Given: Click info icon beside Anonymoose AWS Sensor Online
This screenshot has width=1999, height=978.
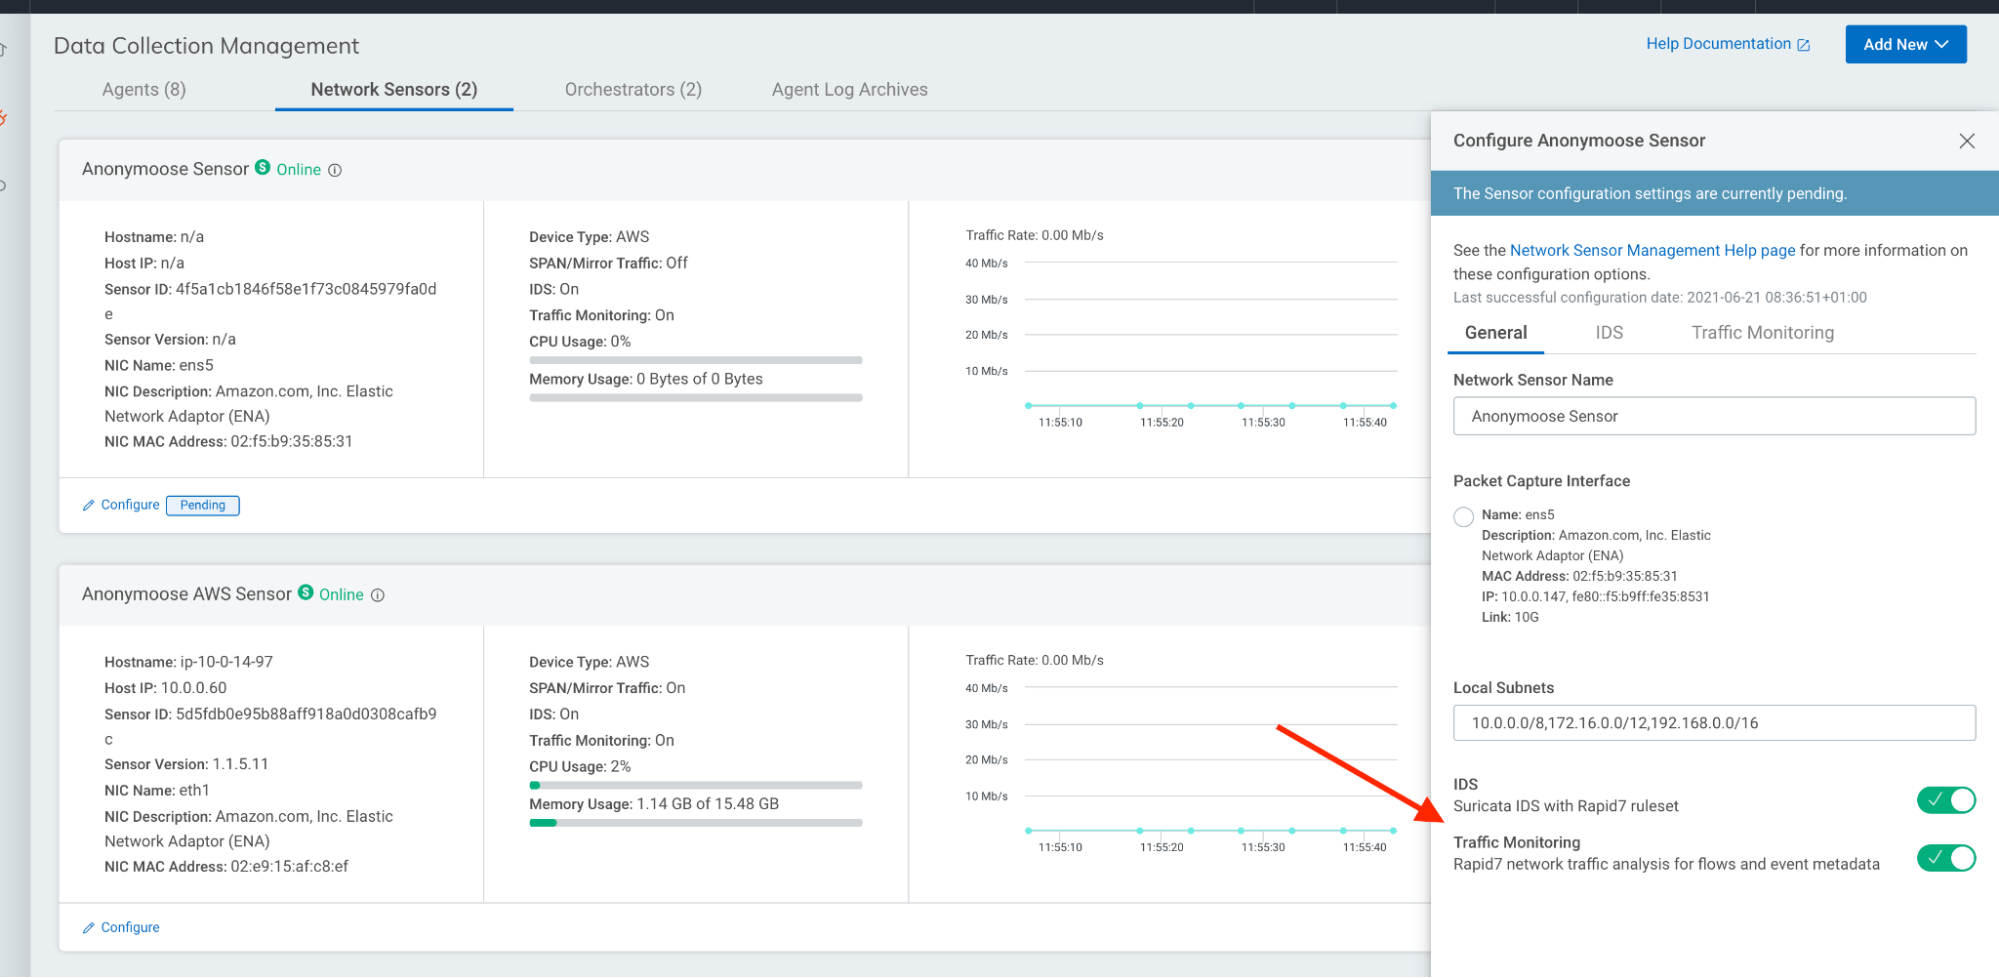Looking at the screenshot, I should [378, 595].
